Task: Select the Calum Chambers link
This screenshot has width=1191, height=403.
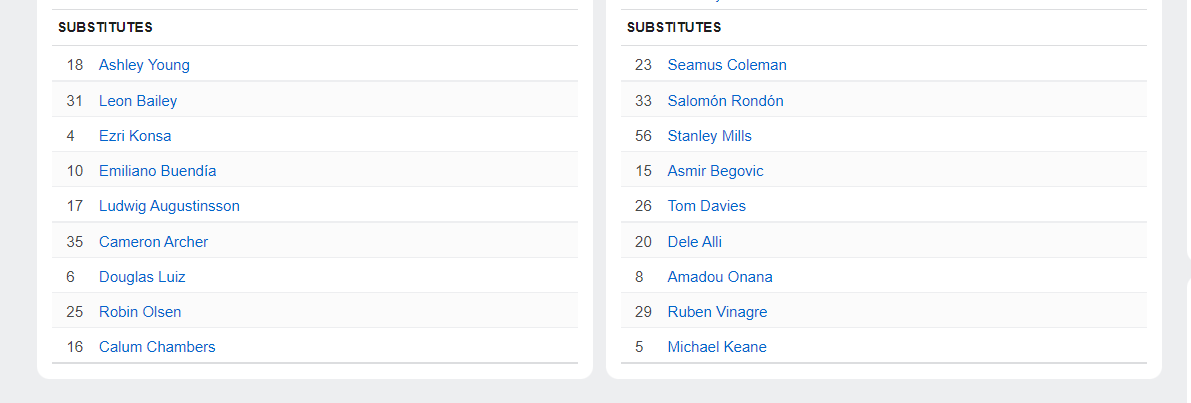Action: [x=157, y=347]
